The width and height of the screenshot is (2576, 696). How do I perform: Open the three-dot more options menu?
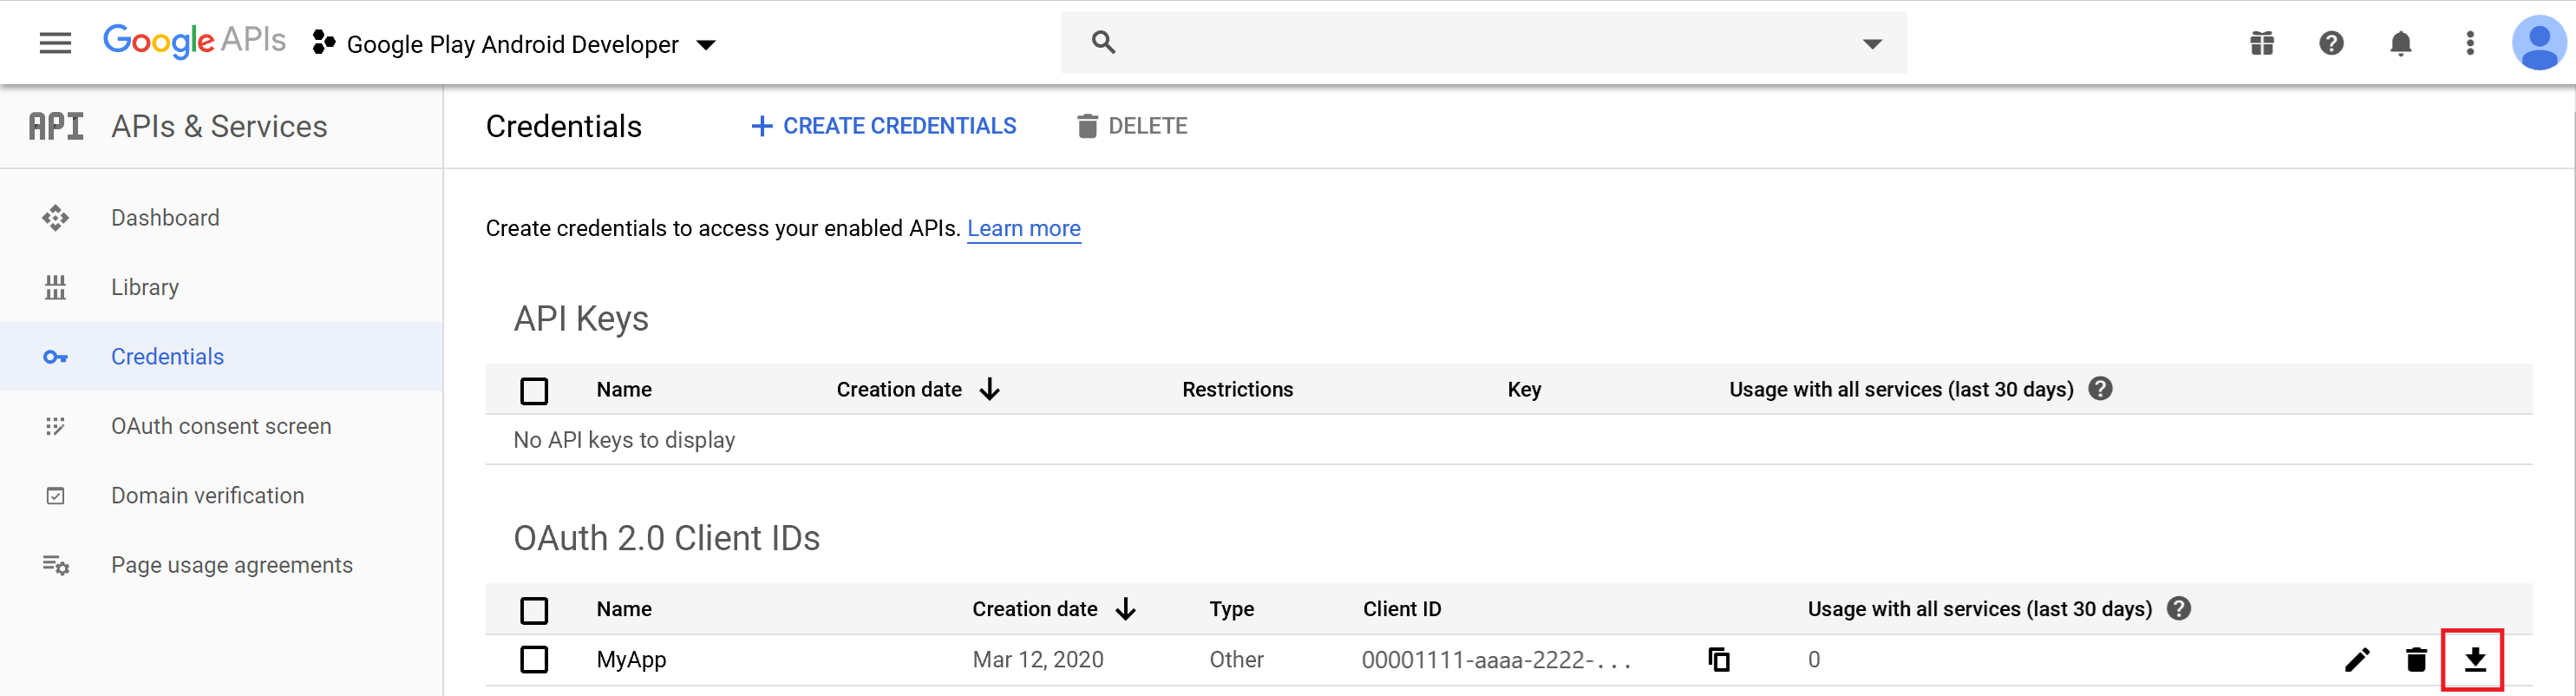2469,43
